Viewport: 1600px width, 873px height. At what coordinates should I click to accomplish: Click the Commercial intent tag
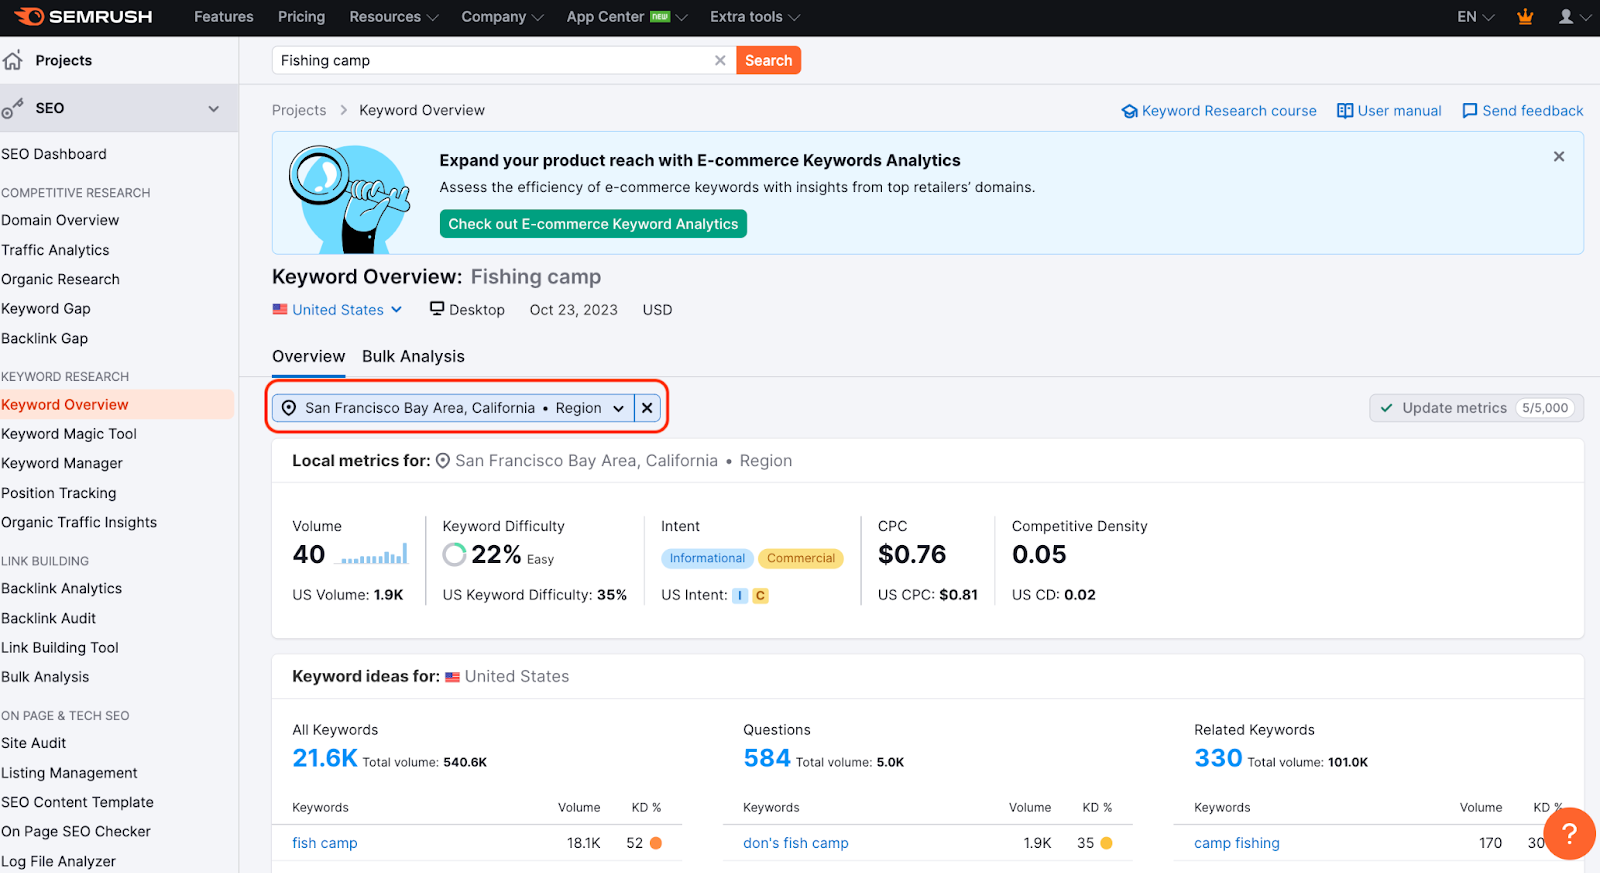(x=800, y=558)
